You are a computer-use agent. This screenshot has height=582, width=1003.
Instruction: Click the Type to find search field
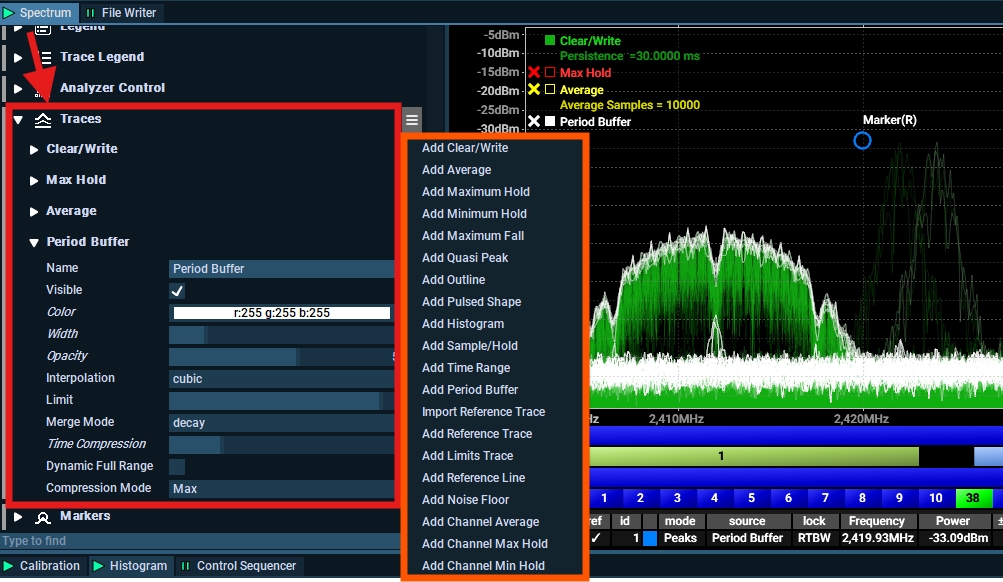click(200, 541)
